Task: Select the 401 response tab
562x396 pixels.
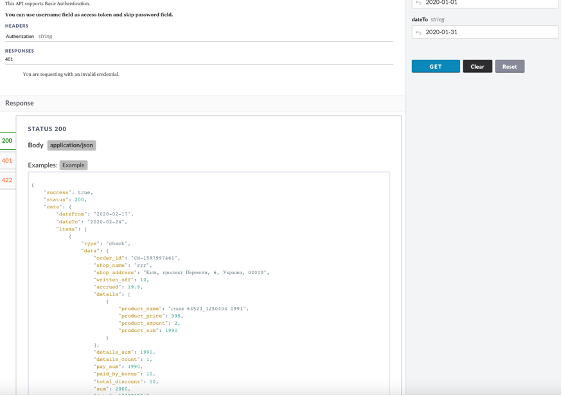Action: 7,161
